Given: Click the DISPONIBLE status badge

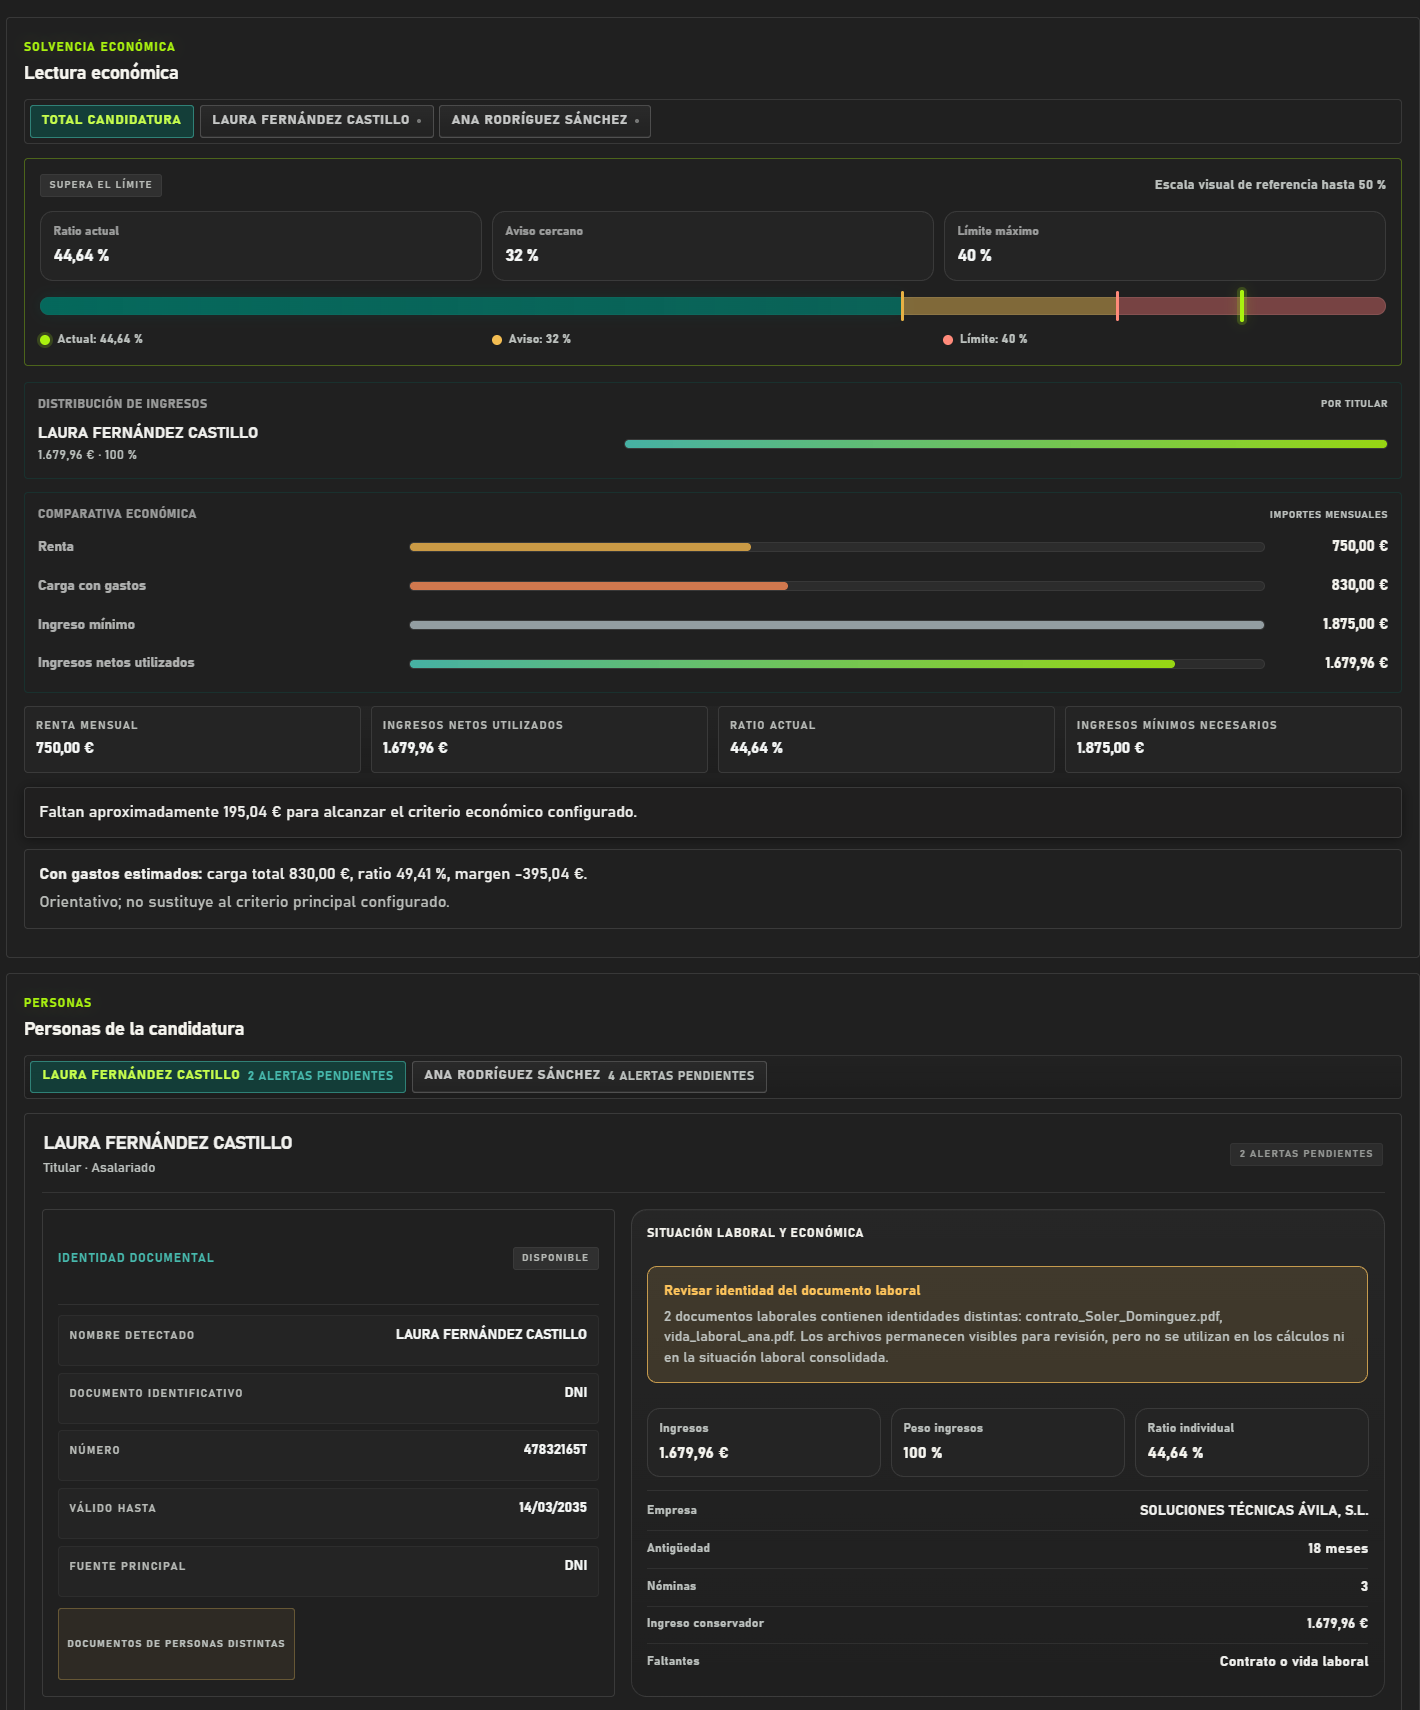Looking at the screenshot, I should pyautogui.click(x=555, y=1258).
